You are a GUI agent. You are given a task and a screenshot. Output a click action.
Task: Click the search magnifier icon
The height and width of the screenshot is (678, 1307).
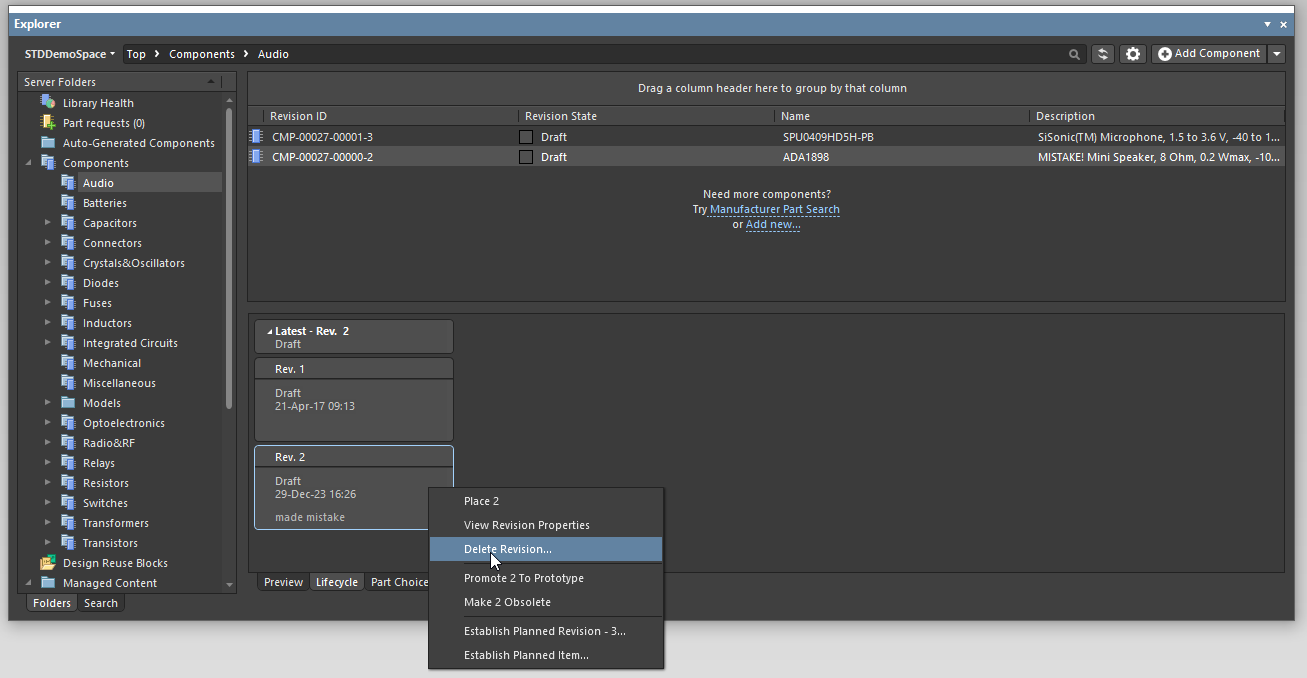click(1075, 55)
